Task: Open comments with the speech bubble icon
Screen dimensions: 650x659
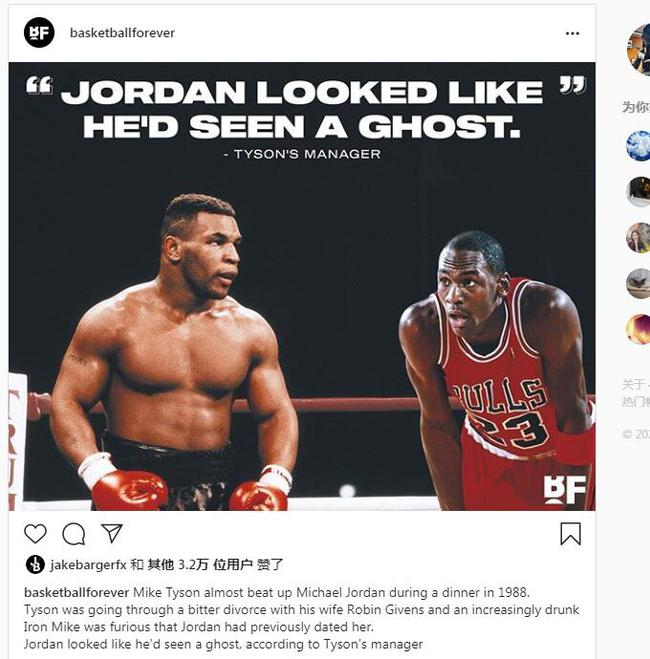Action: 74,534
